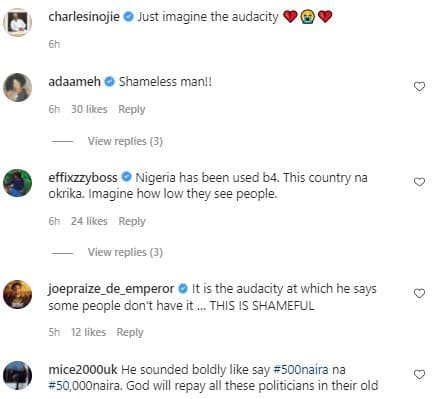432x399 pixels.
Task: View the 12 likes on joepraize's comment
Action: 88,332
